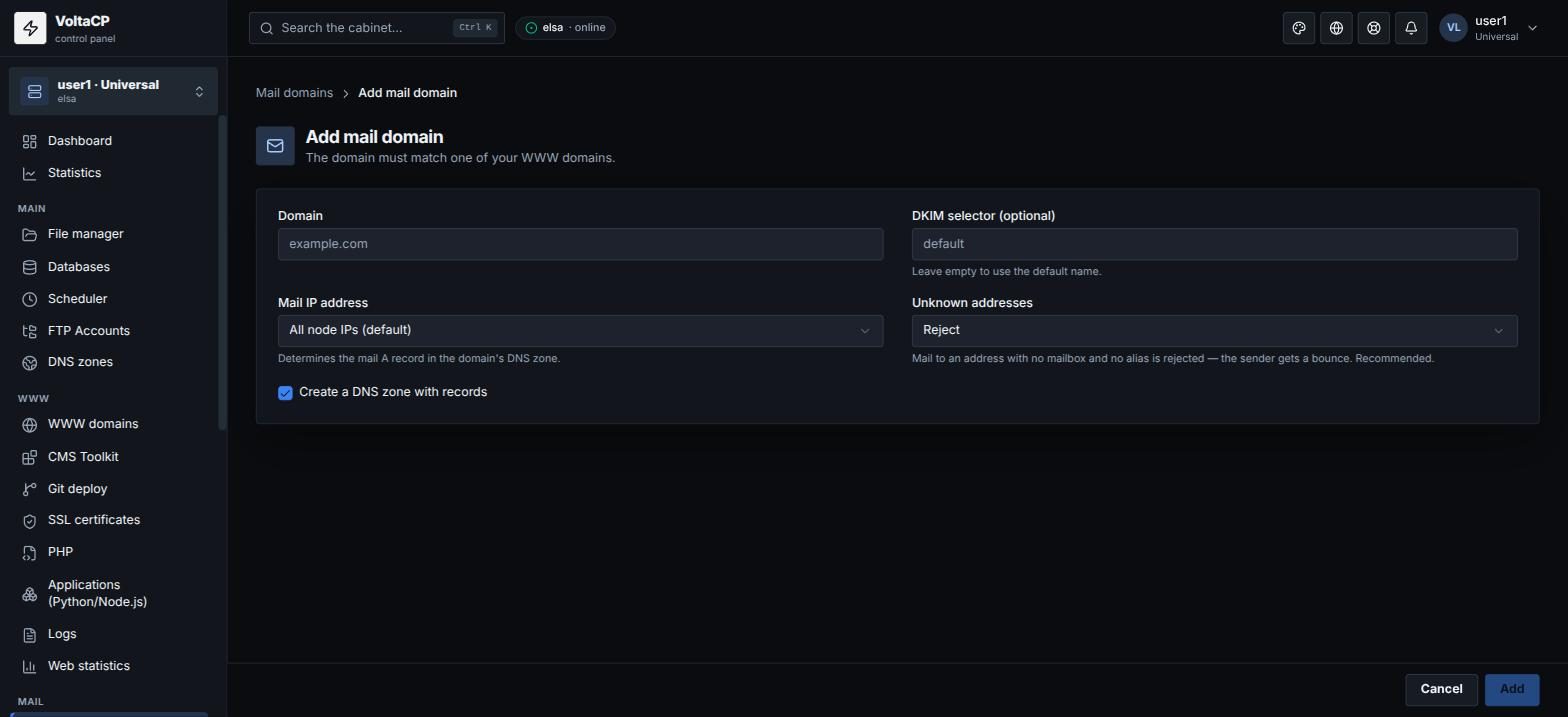Viewport: 1568px width, 717px height.
Task: Open the language globe icon
Action: (x=1336, y=28)
